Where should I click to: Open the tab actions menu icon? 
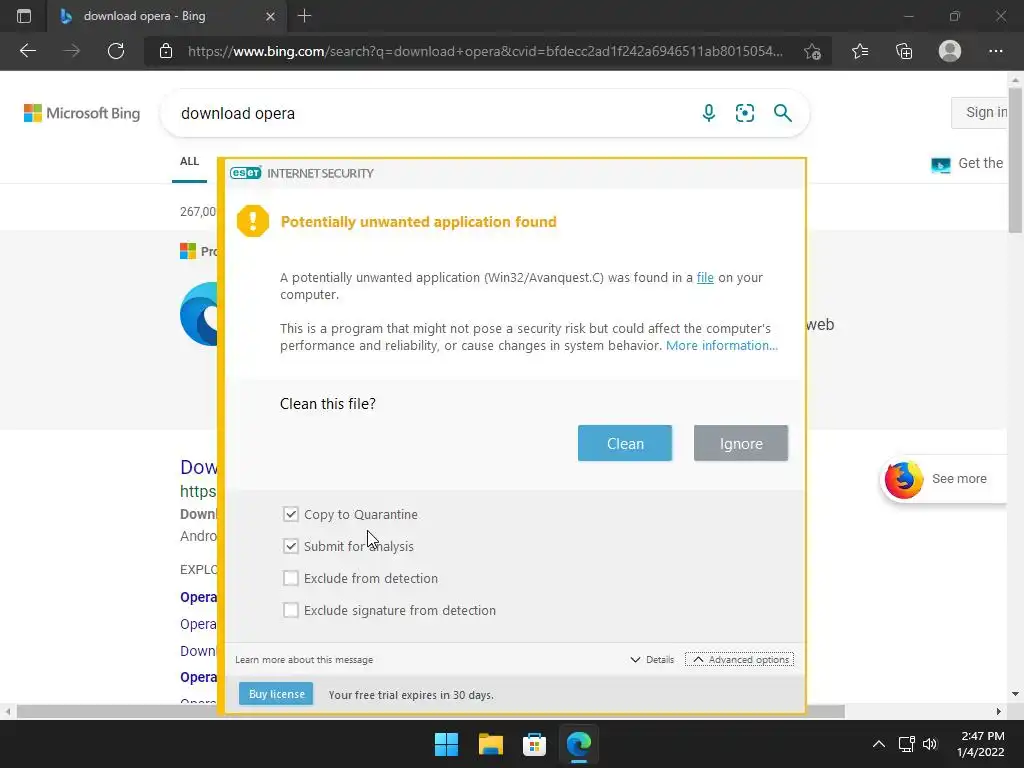24,16
